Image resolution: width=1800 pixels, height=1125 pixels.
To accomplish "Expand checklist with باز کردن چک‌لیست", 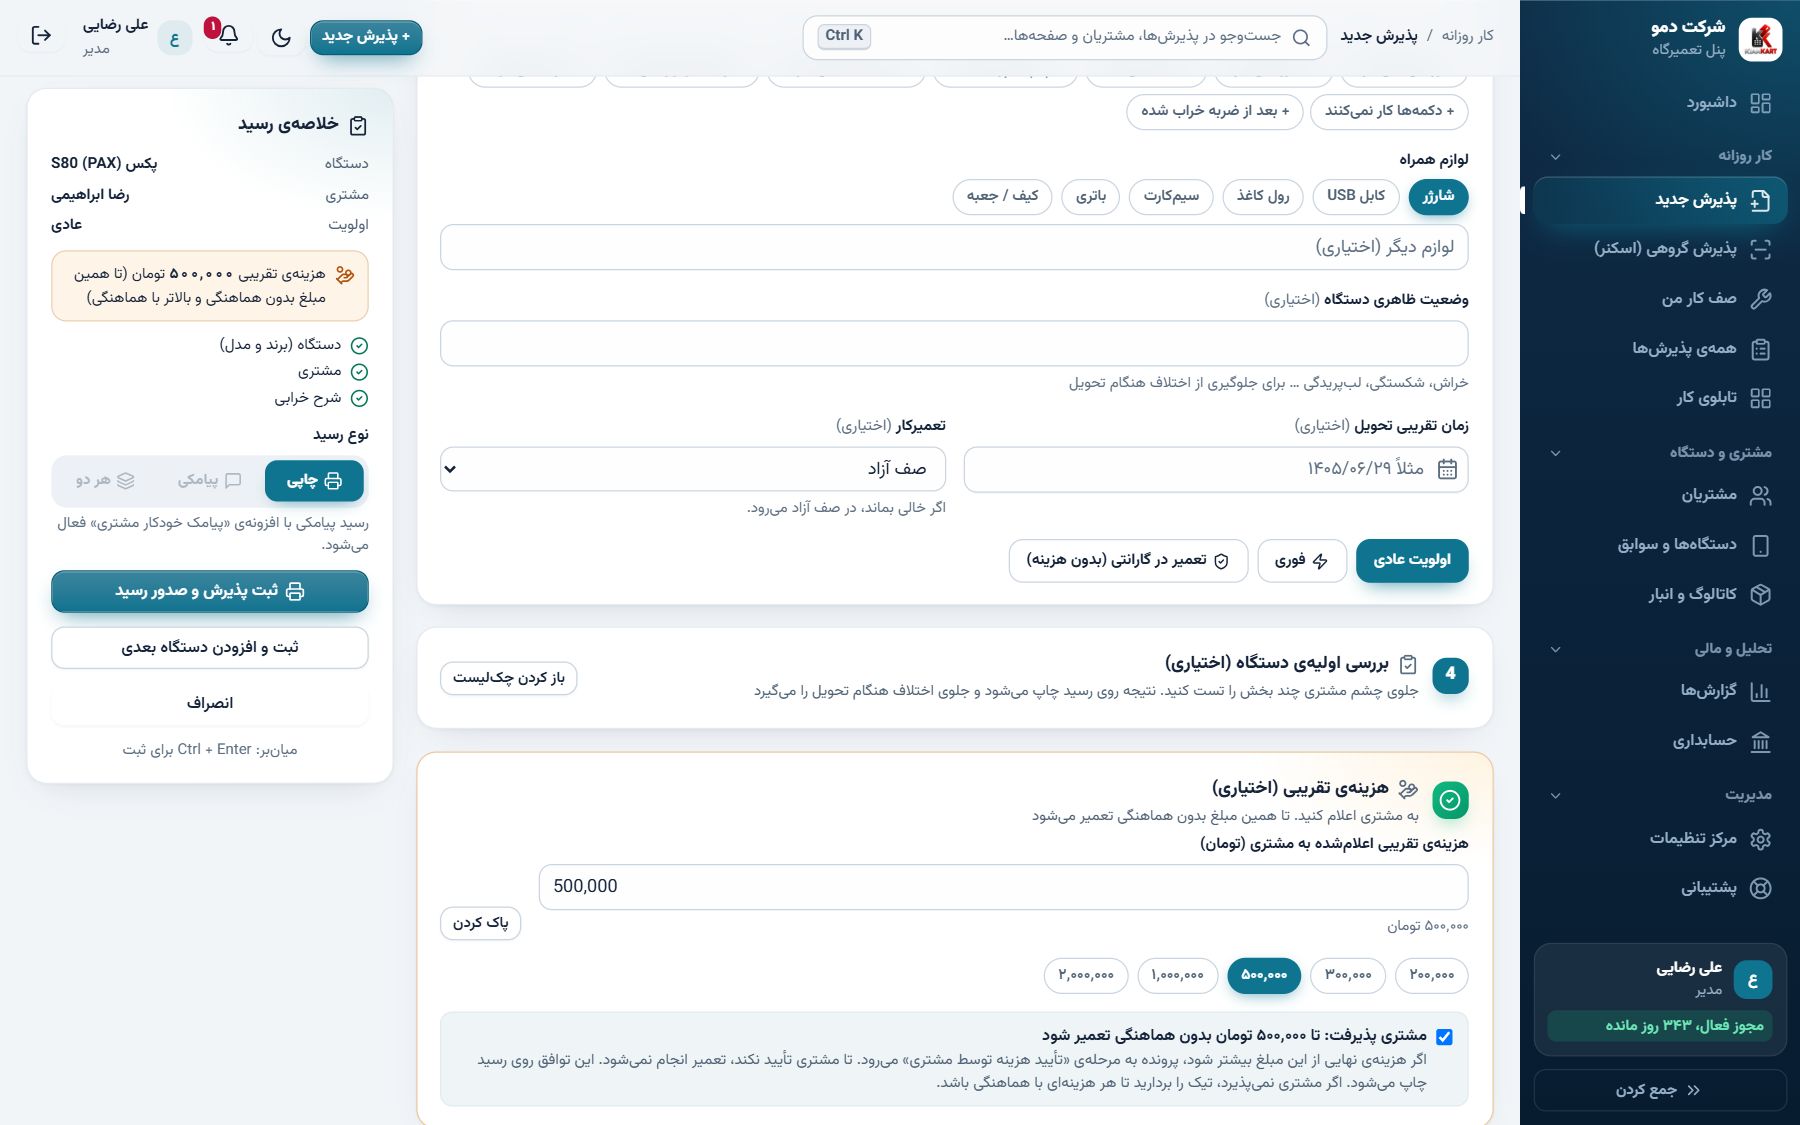I will coord(509,678).
